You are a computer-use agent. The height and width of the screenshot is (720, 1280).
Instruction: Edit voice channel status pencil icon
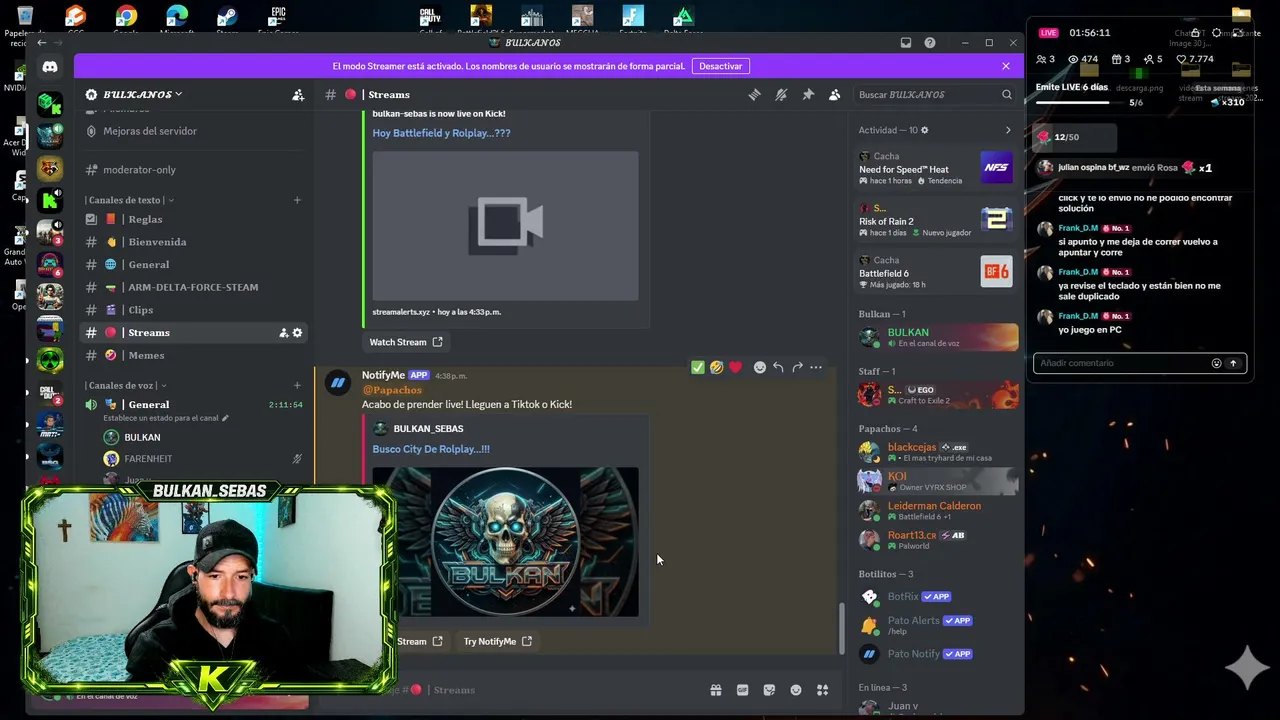point(225,418)
